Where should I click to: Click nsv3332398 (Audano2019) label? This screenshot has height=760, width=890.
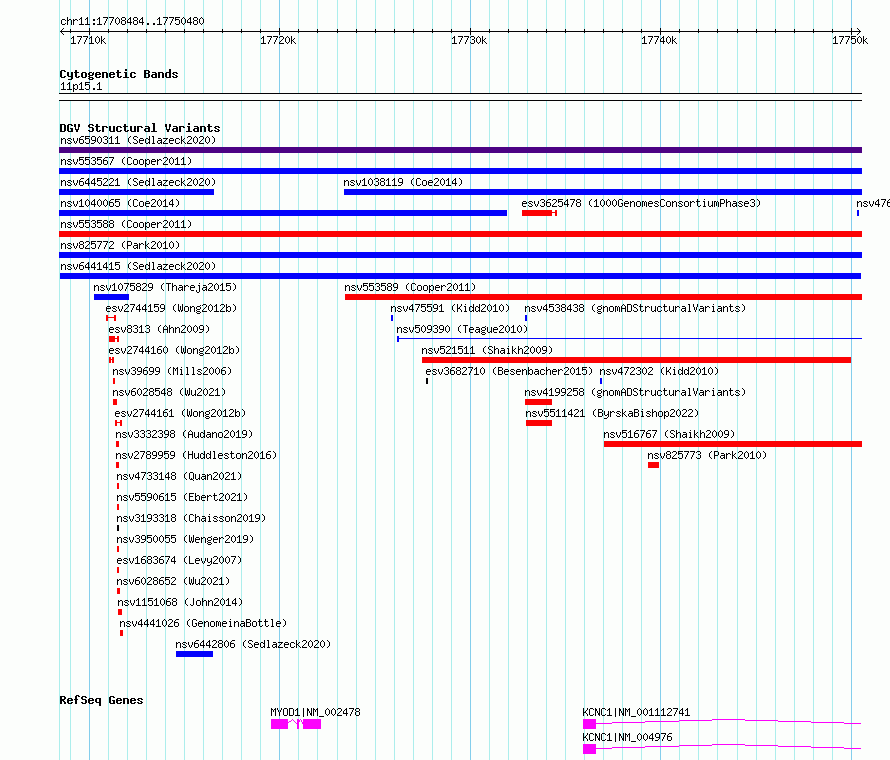(x=184, y=434)
